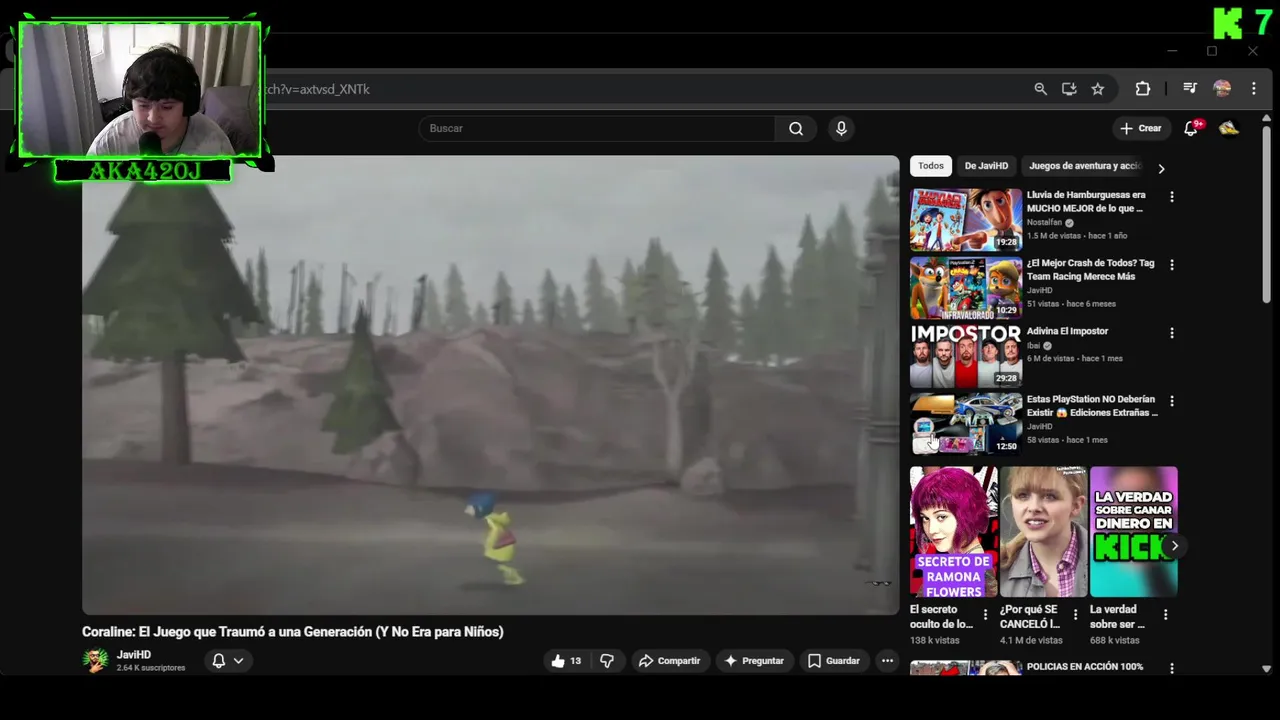1280x720 pixels.
Task: Click the Compartir button
Action: coord(669,661)
